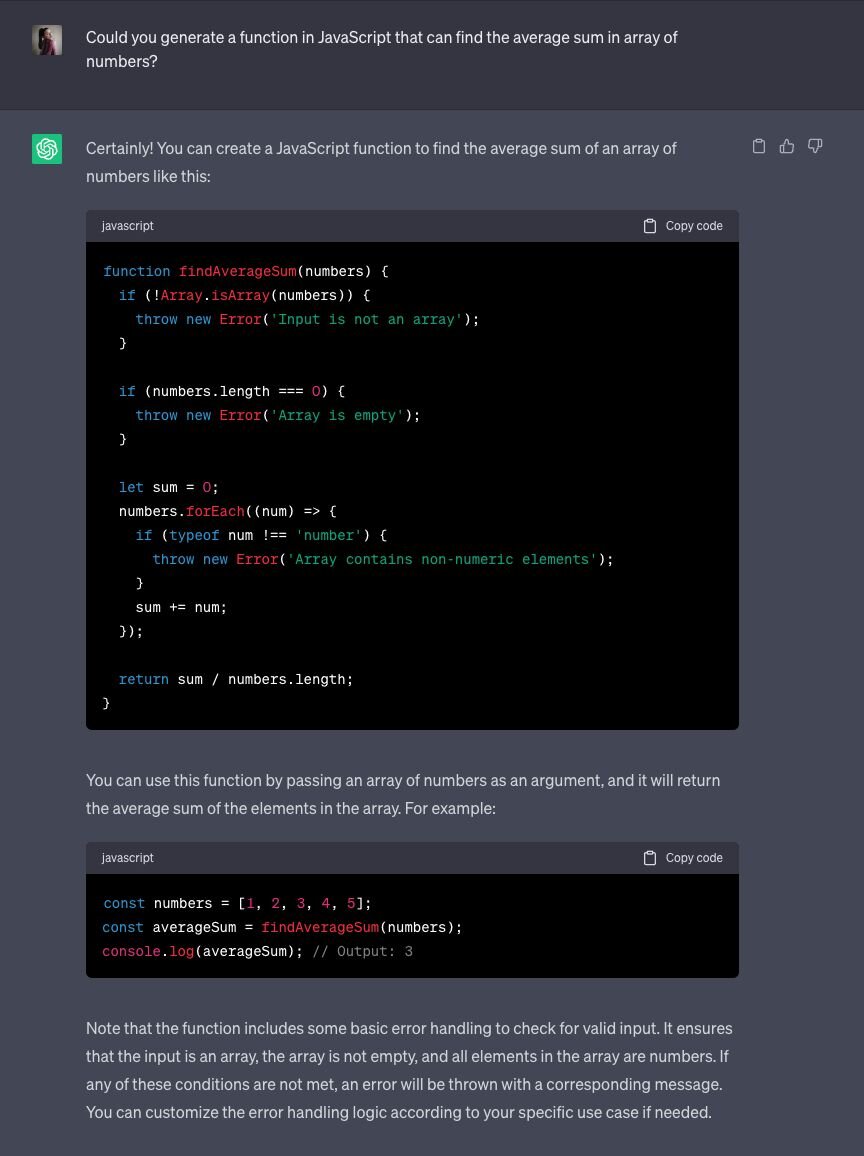
Task: Click the 'if (typeof num !== 'number') {' line
Action: pyautogui.click(x=261, y=535)
